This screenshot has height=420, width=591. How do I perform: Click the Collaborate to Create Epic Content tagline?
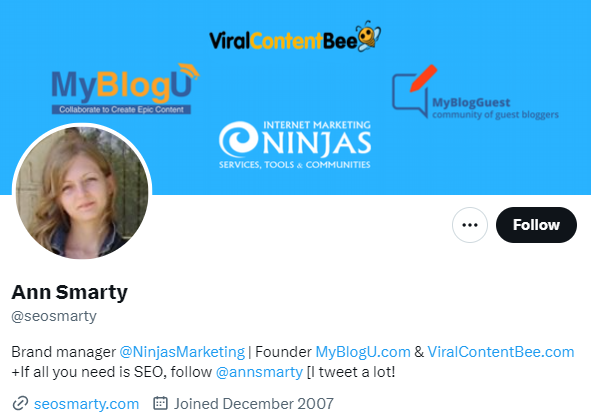[x=121, y=110]
